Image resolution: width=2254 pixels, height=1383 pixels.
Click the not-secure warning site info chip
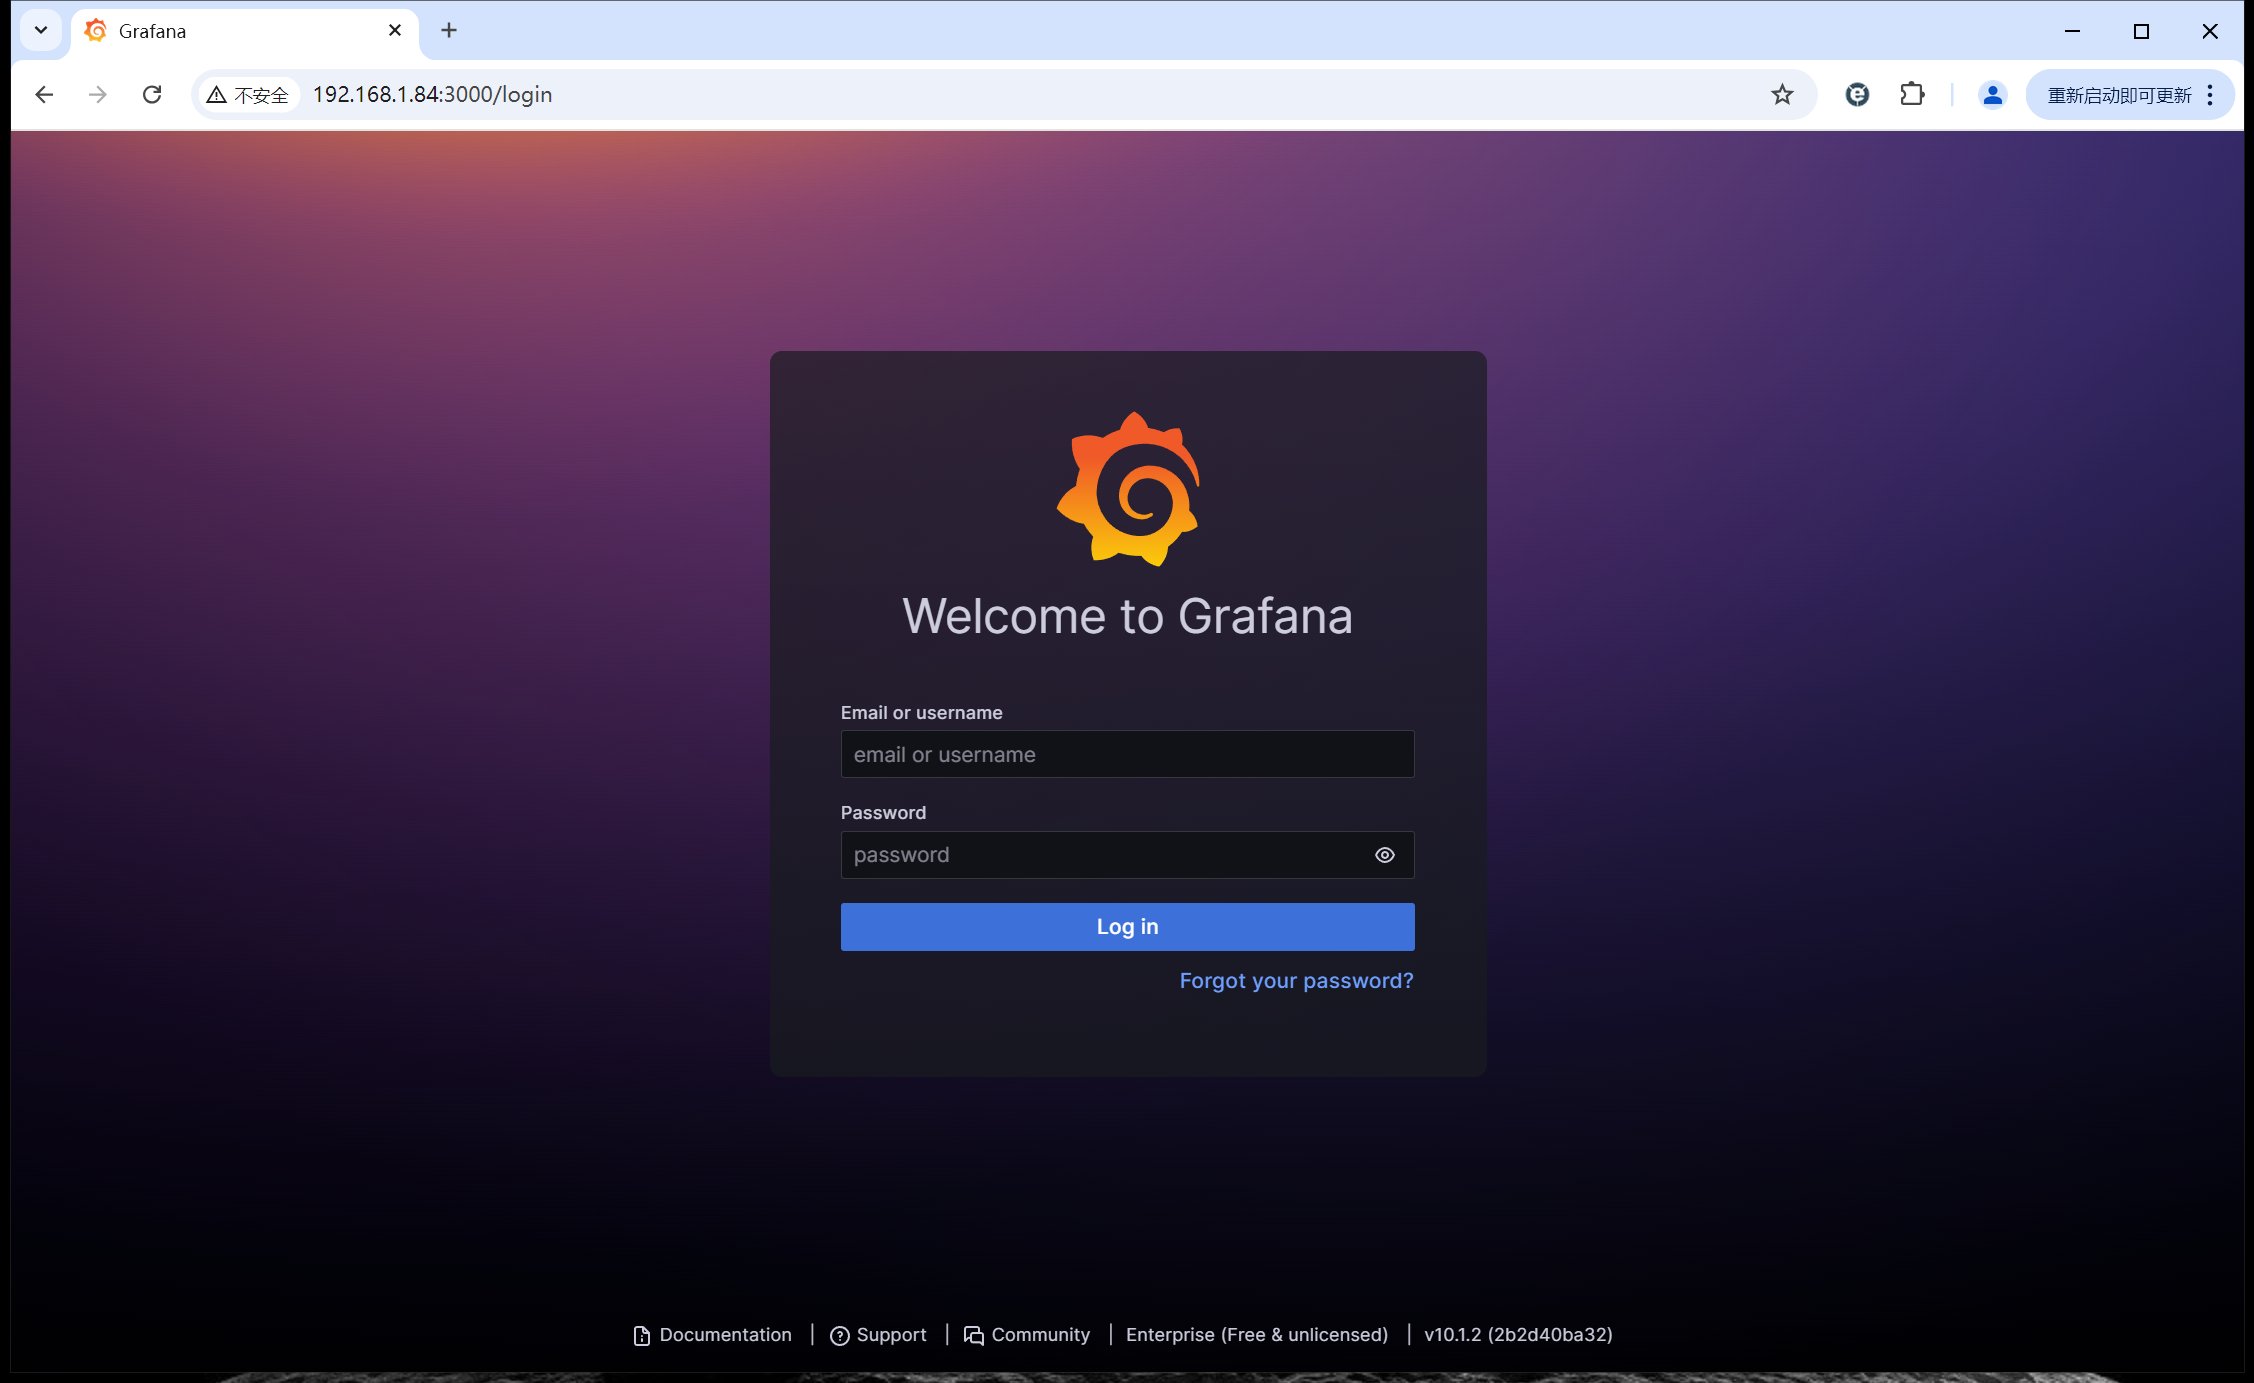(x=248, y=95)
